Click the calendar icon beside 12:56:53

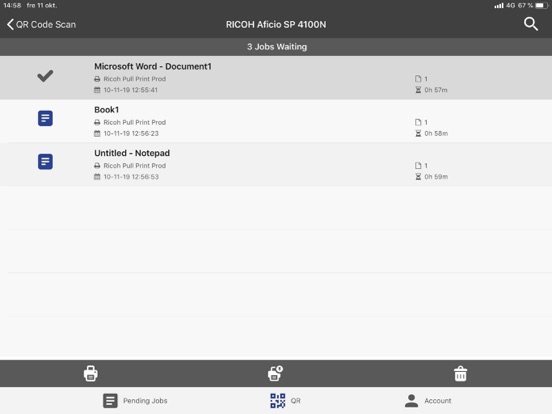coord(97,177)
